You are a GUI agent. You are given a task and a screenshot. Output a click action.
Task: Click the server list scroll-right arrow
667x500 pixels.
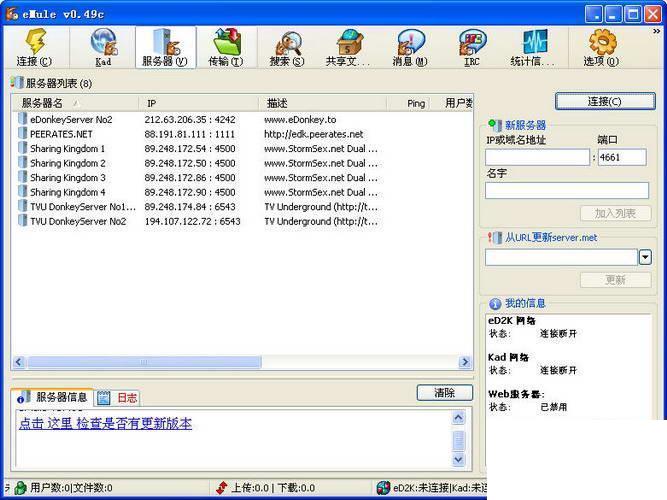click(x=465, y=362)
